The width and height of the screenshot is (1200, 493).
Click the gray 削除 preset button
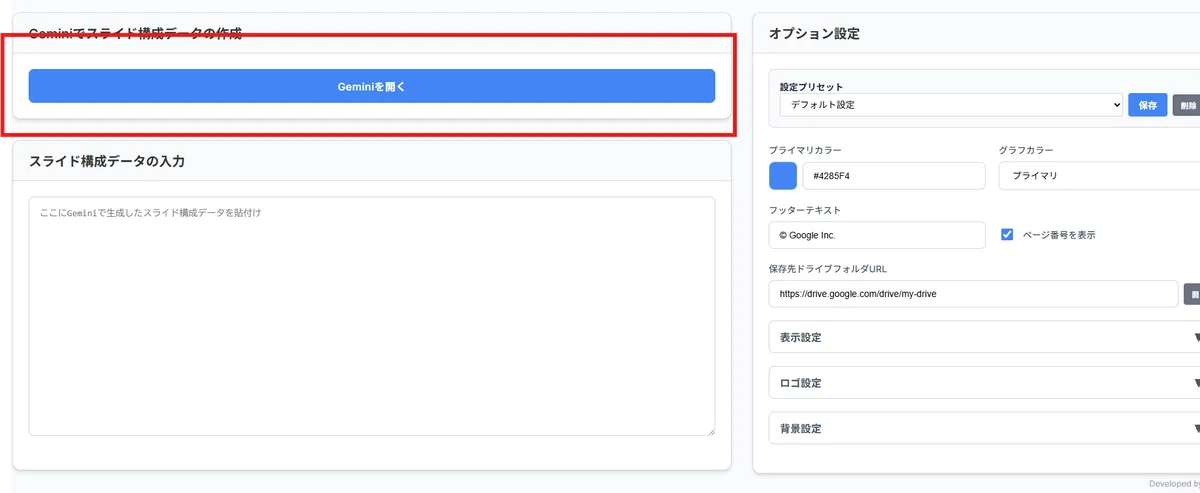[1186, 105]
